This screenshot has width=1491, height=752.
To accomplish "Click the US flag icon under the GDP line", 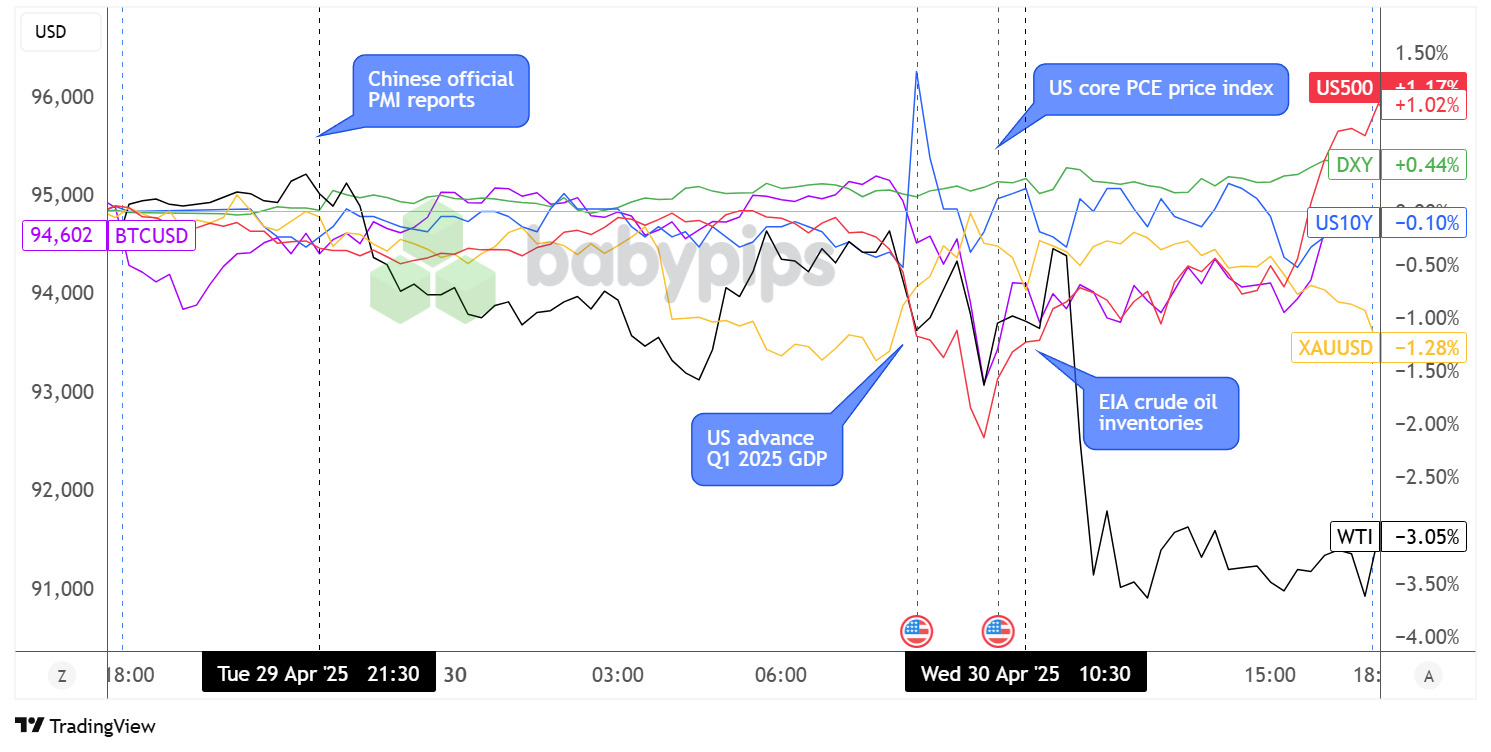I will tap(917, 631).
